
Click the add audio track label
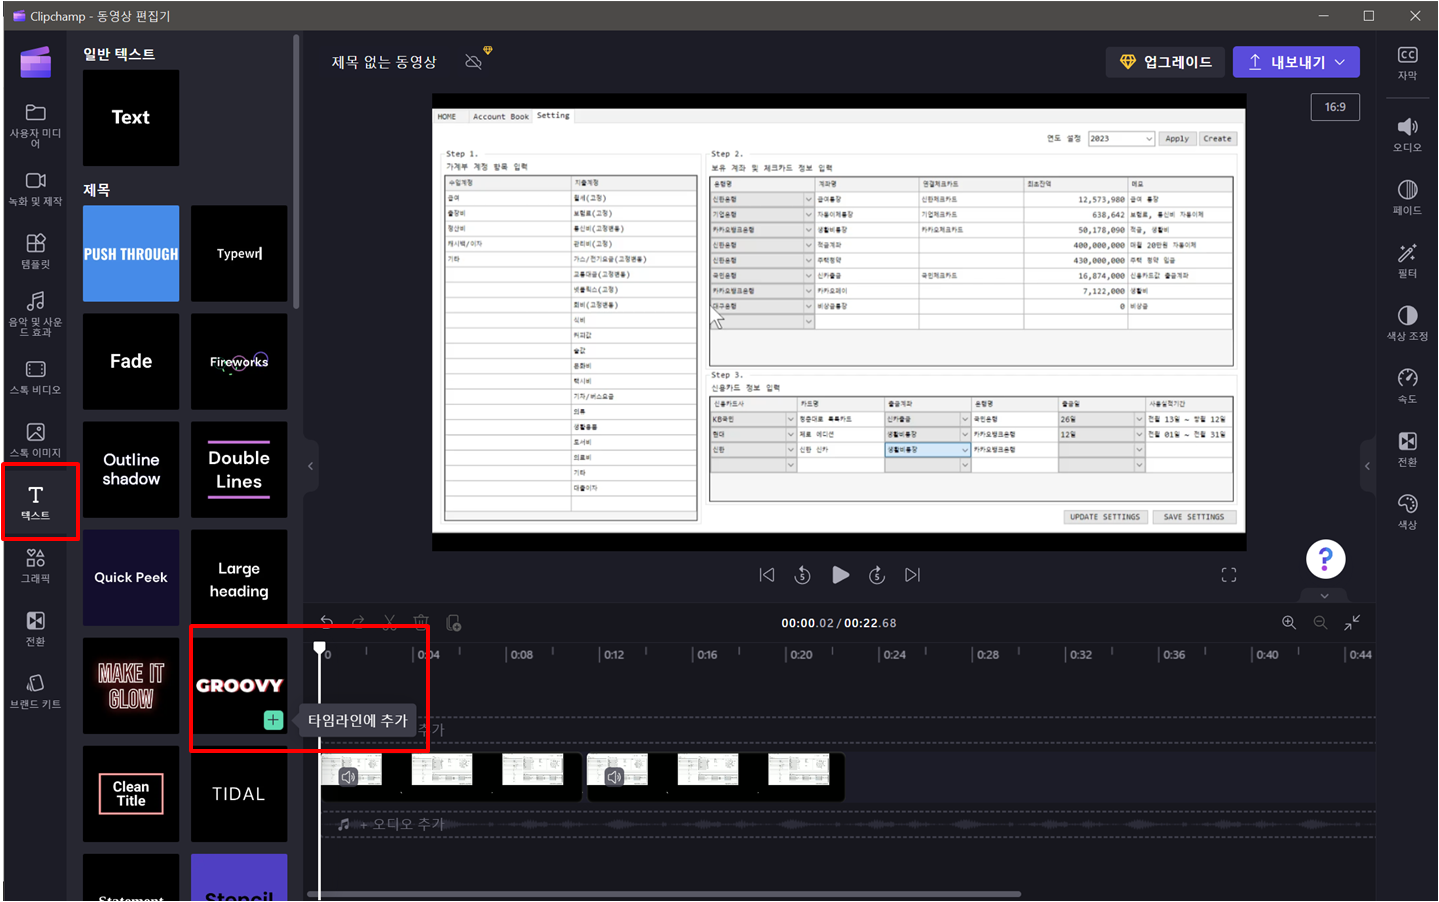(x=402, y=824)
